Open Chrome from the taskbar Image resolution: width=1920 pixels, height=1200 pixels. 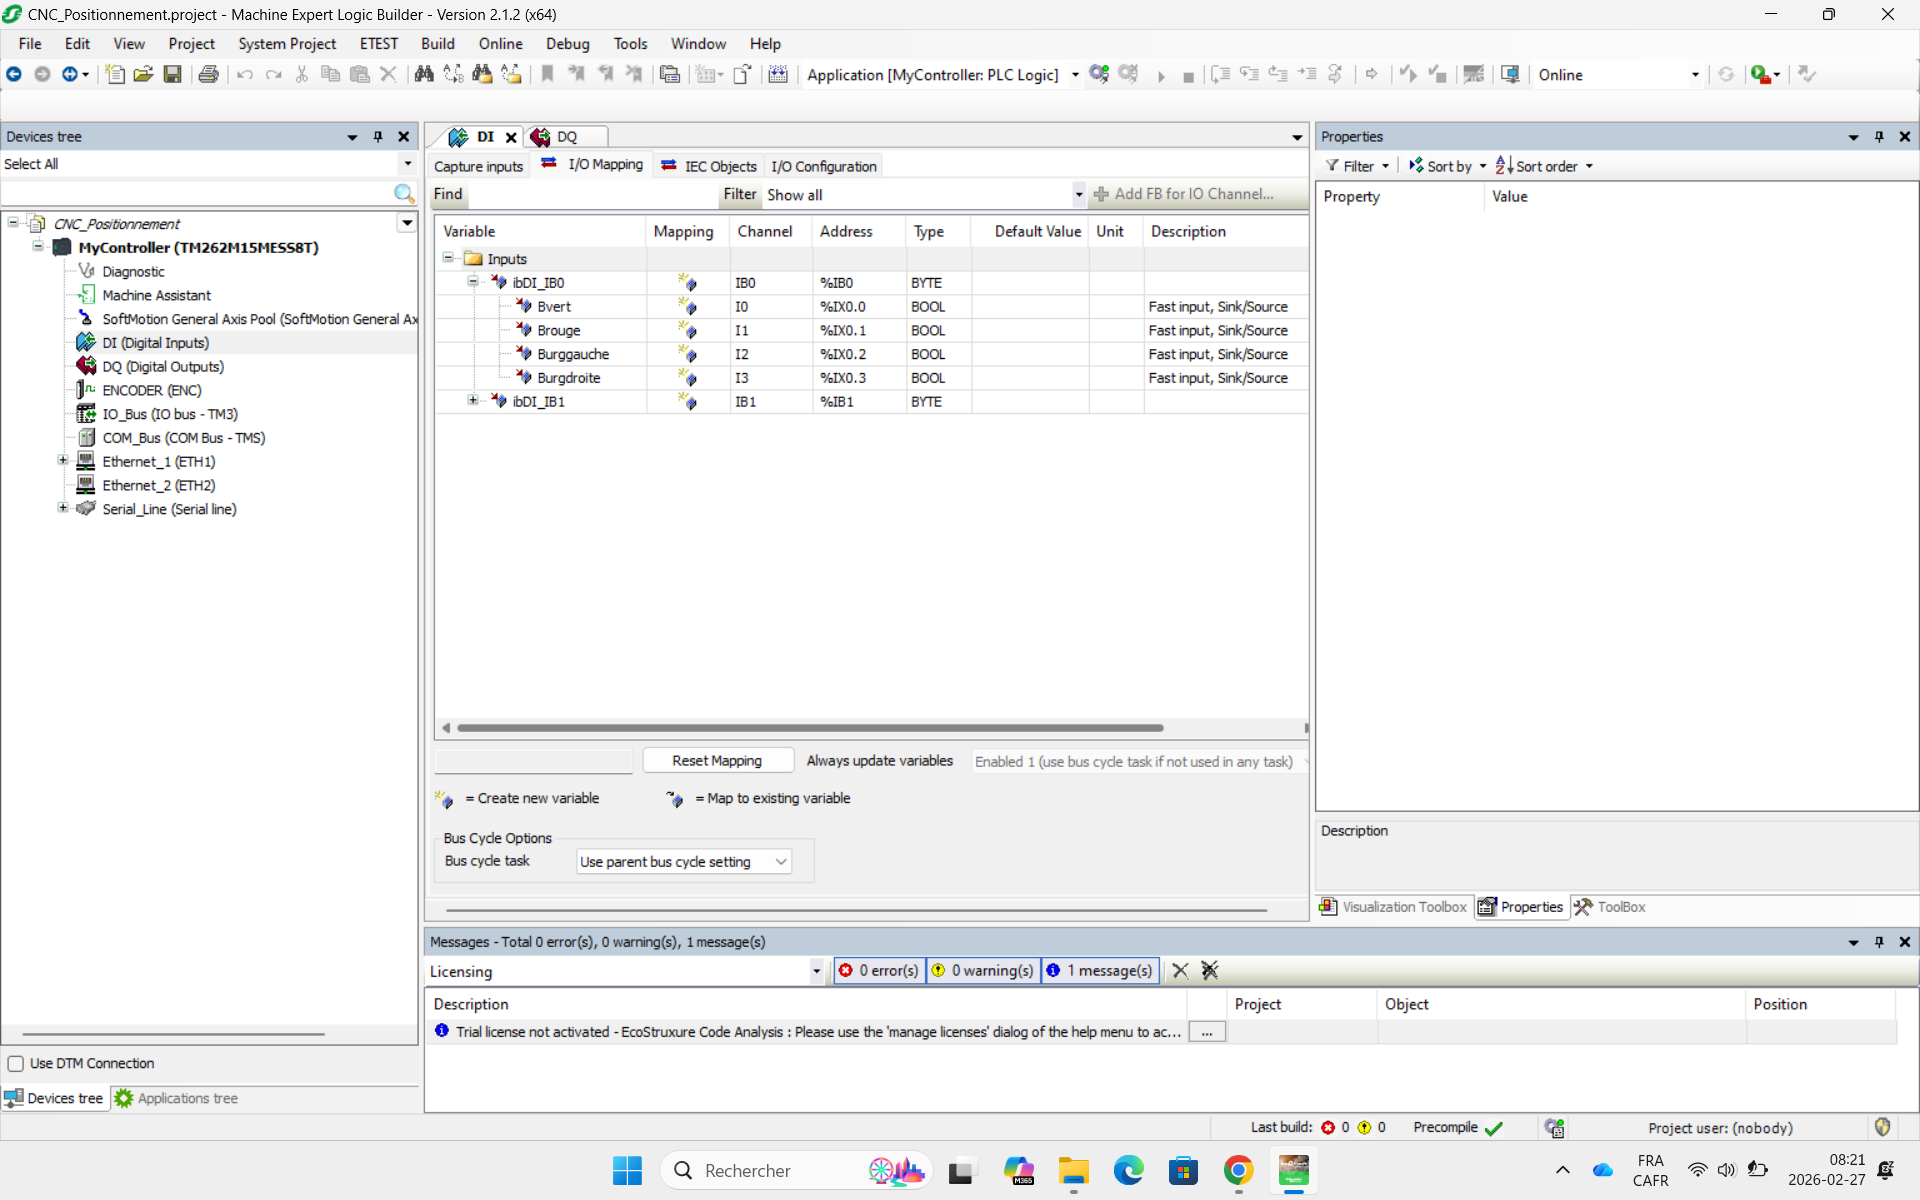click(1238, 1170)
